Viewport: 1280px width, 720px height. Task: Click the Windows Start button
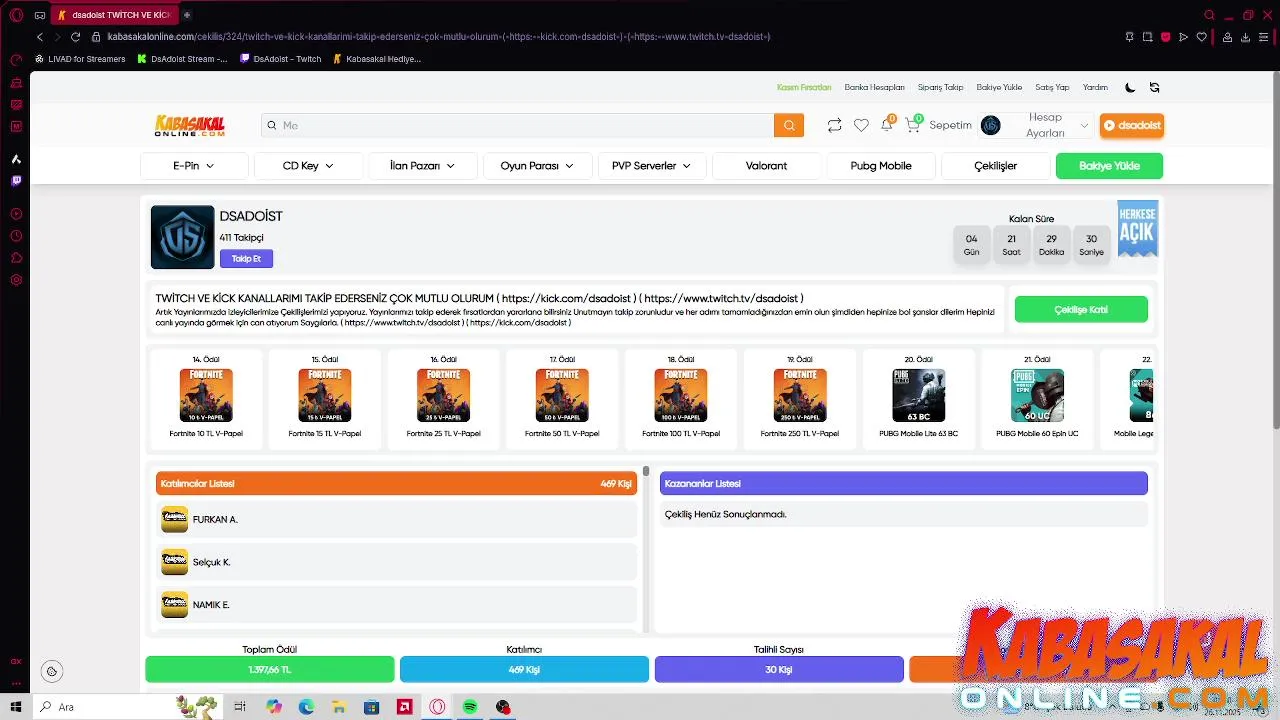click(16, 707)
